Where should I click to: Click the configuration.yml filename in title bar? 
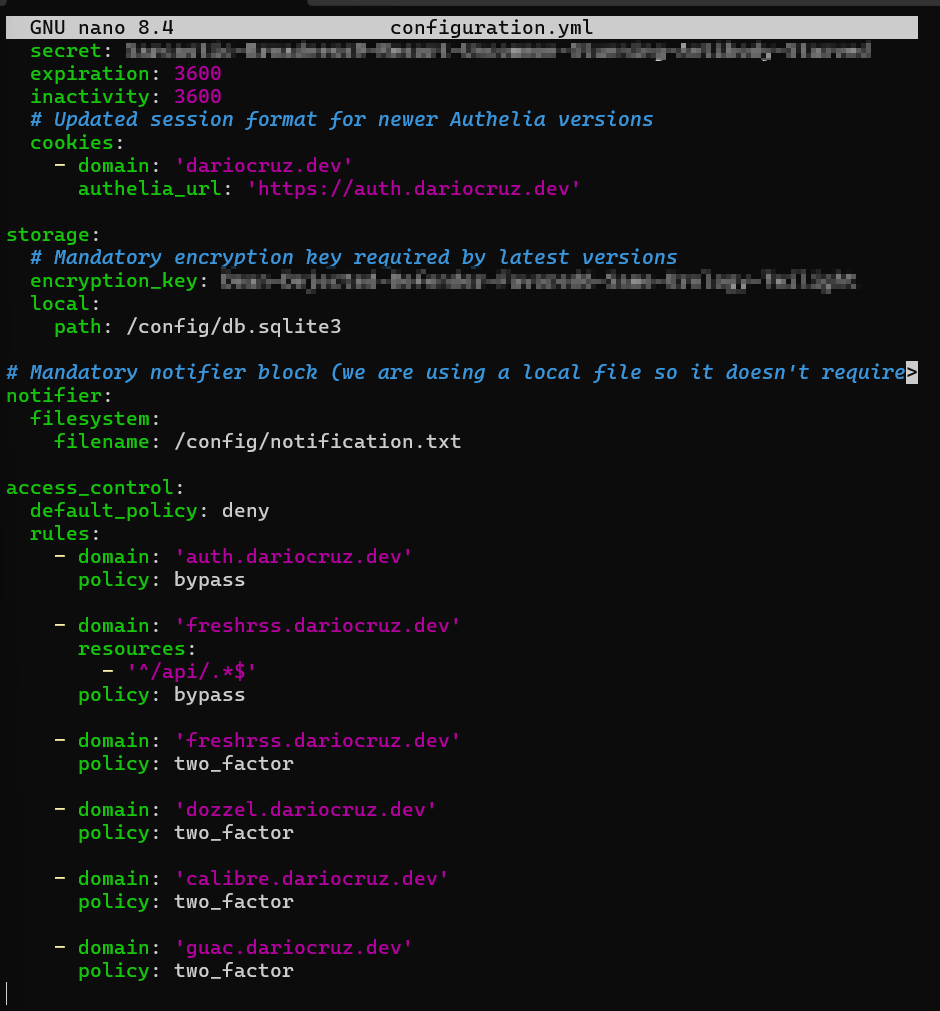click(491, 28)
